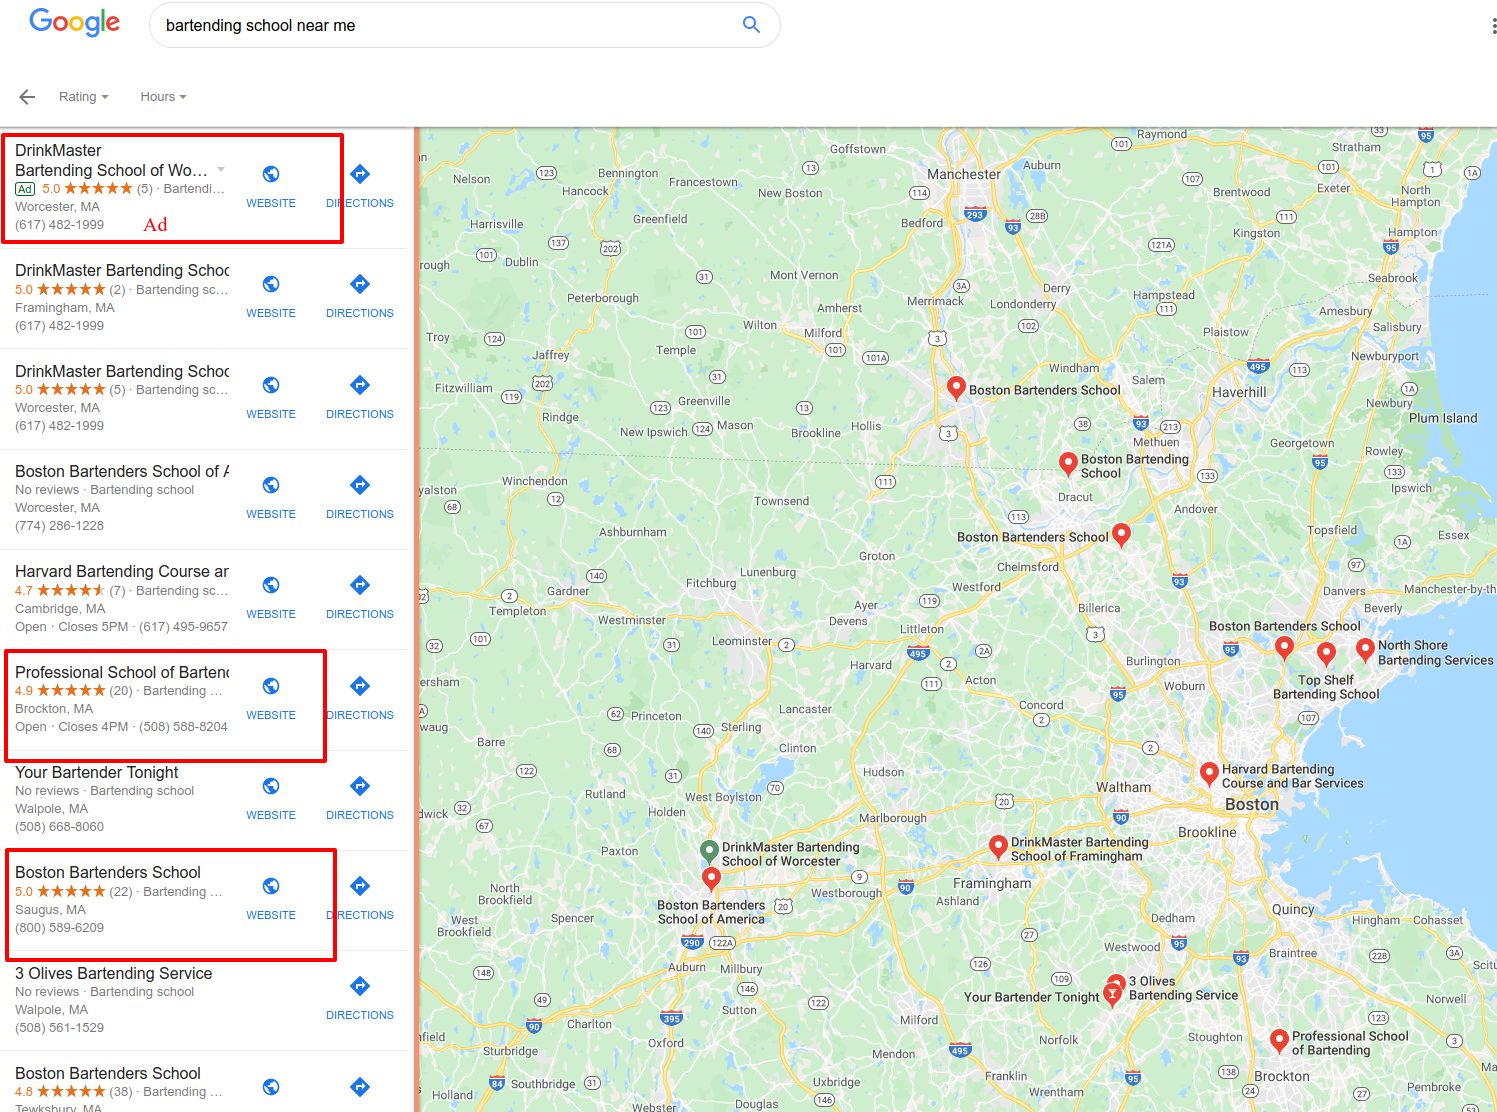Click DrinkMaster Framingham map pin
The image size is (1497, 1112).
point(998,847)
